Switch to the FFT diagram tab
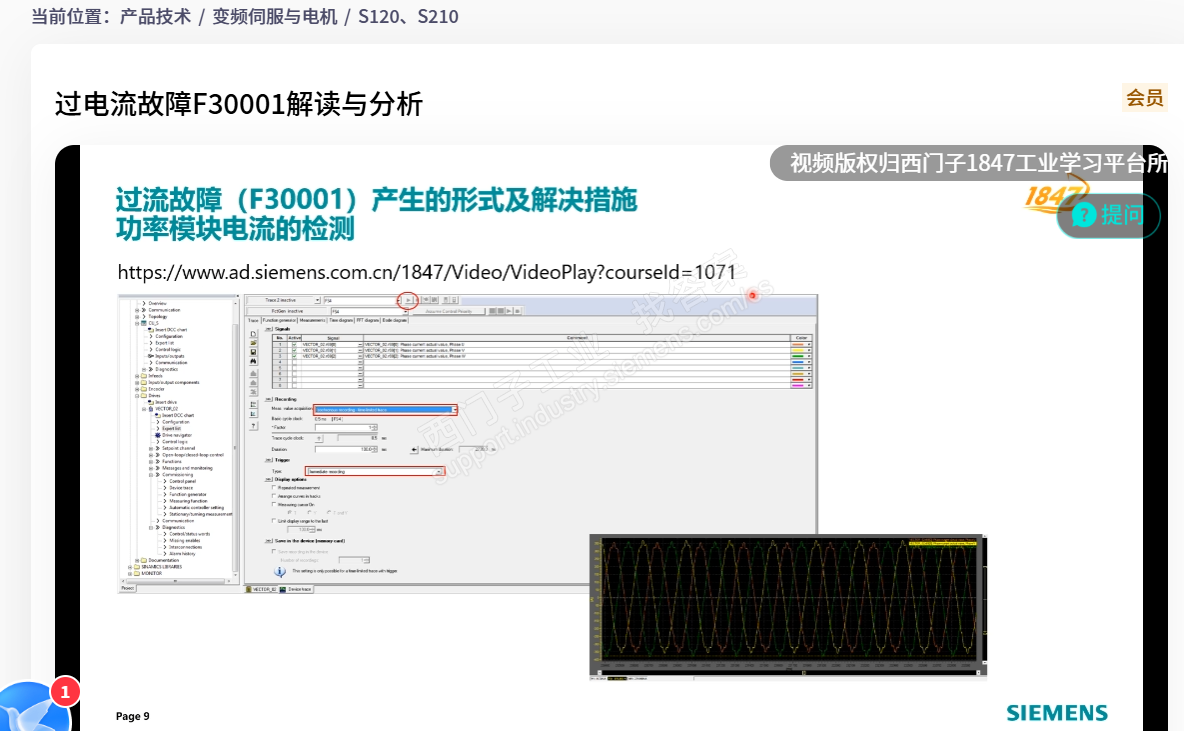This screenshot has width=1184, height=731. 368,320
